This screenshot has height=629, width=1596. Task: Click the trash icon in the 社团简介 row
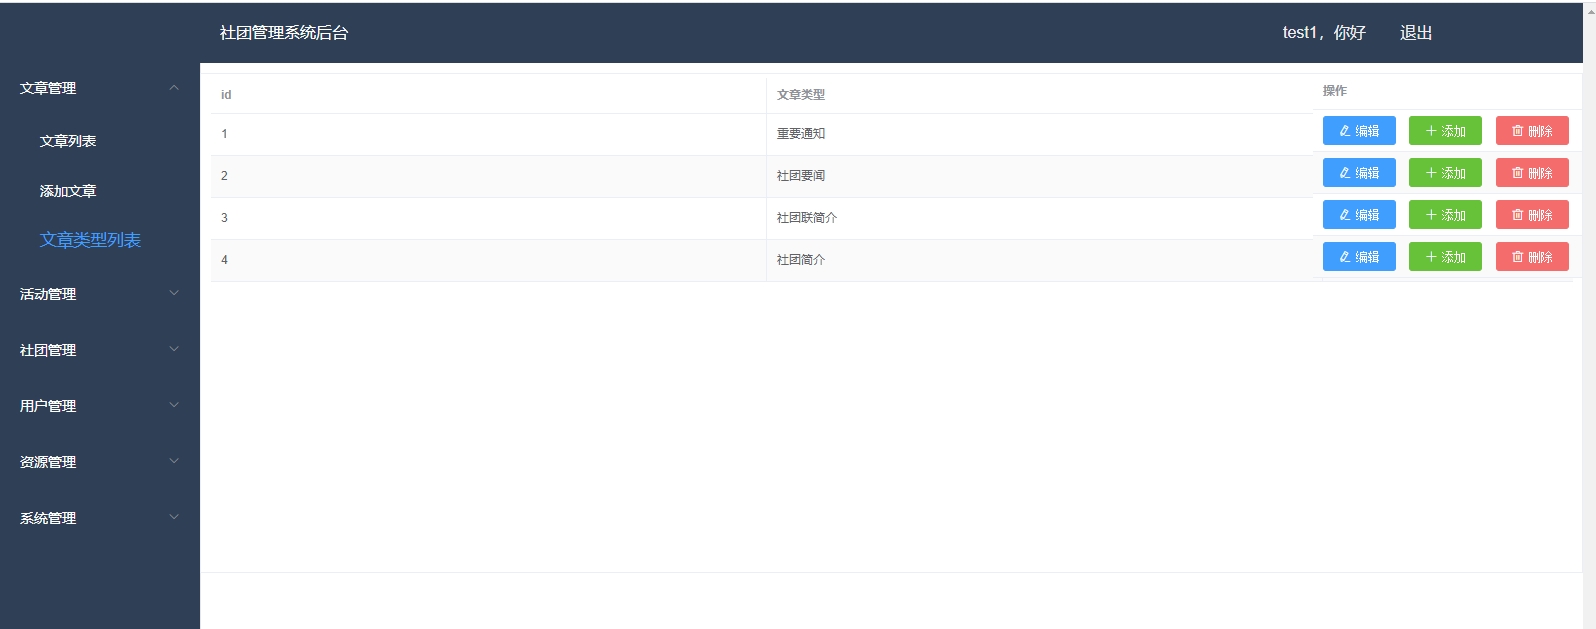tap(1518, 257)
